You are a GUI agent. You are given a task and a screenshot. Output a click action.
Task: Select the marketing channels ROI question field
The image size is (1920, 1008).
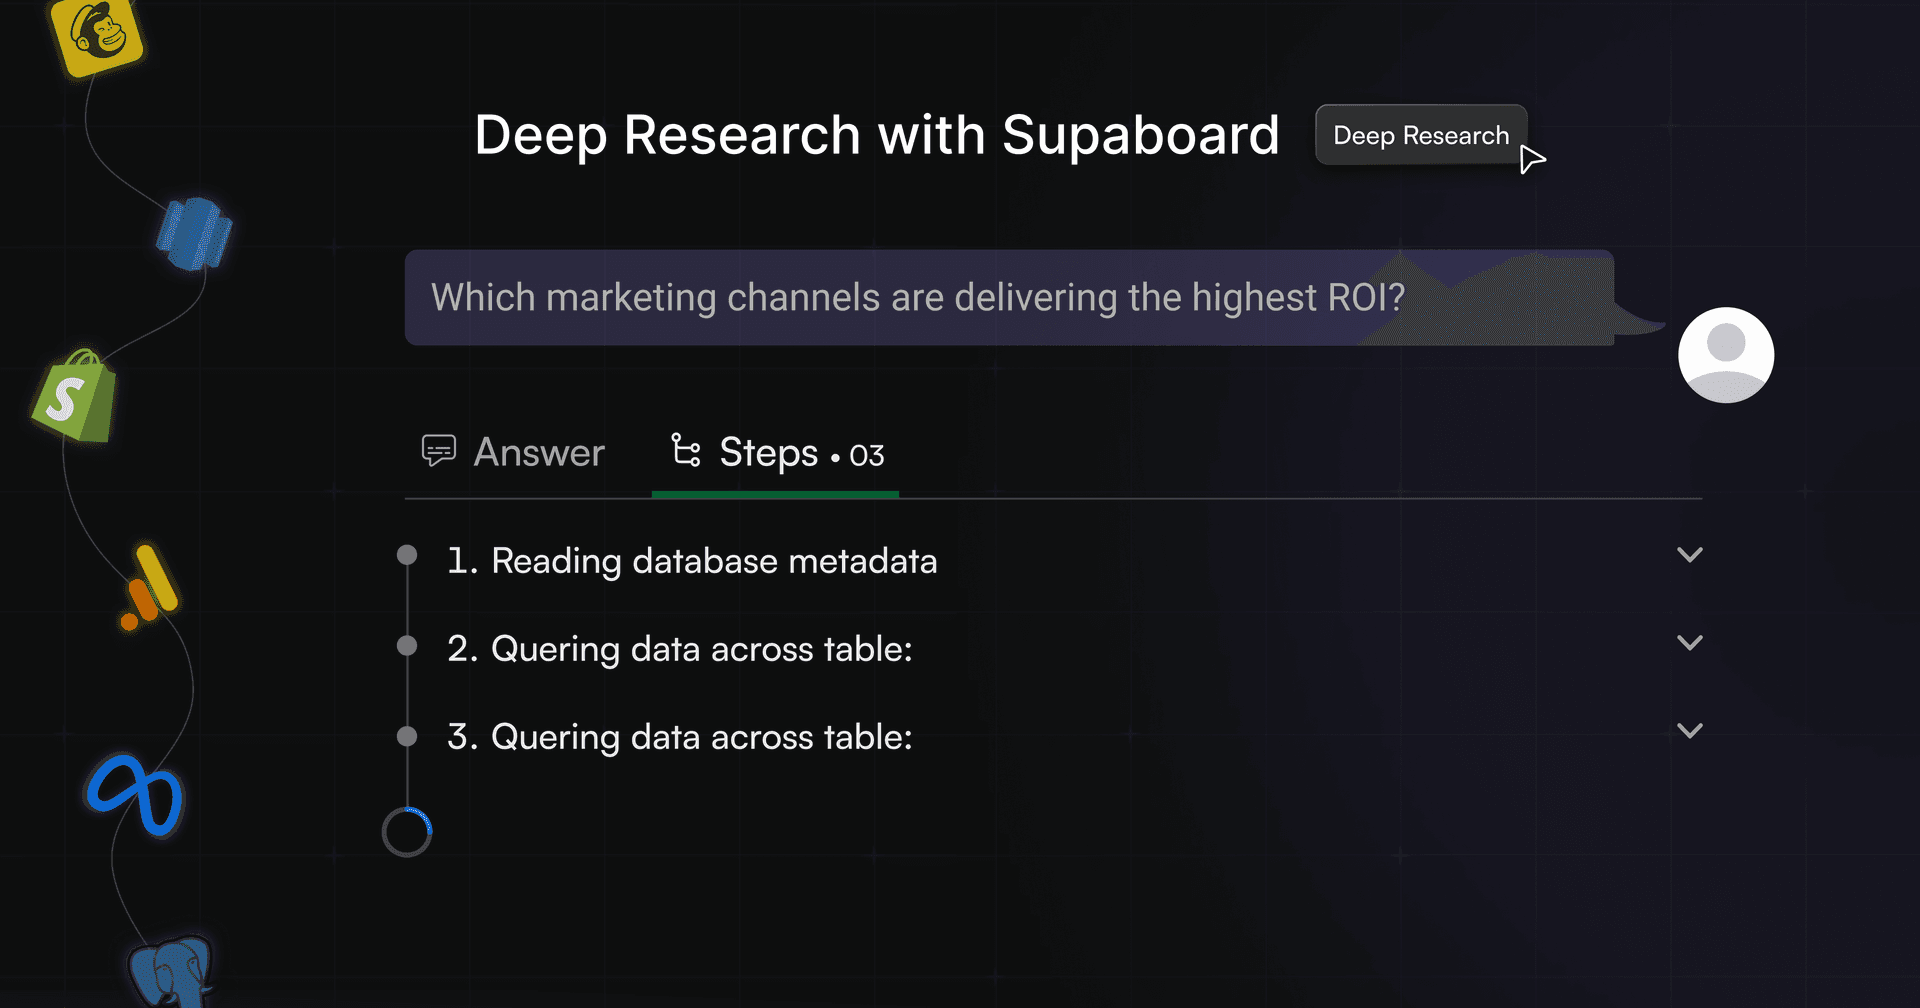pos(1009,298)
